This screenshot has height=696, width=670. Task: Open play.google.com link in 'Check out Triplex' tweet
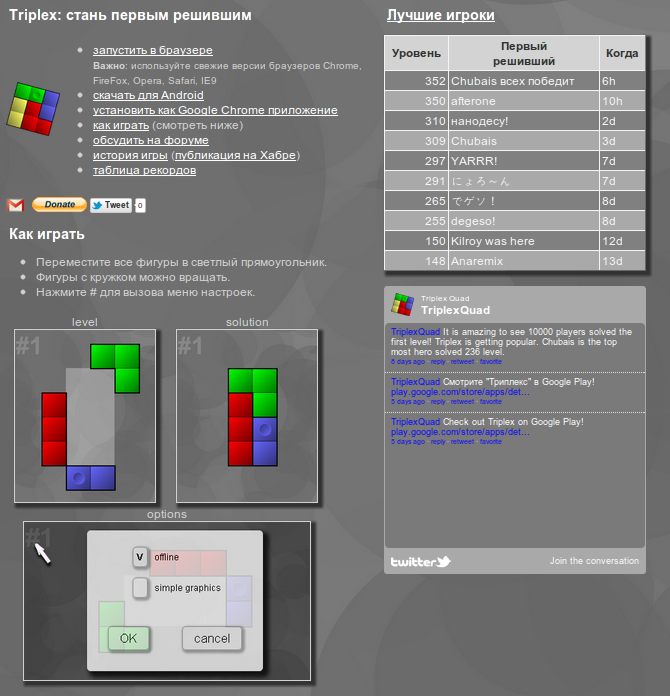click(x=460, y=432)
